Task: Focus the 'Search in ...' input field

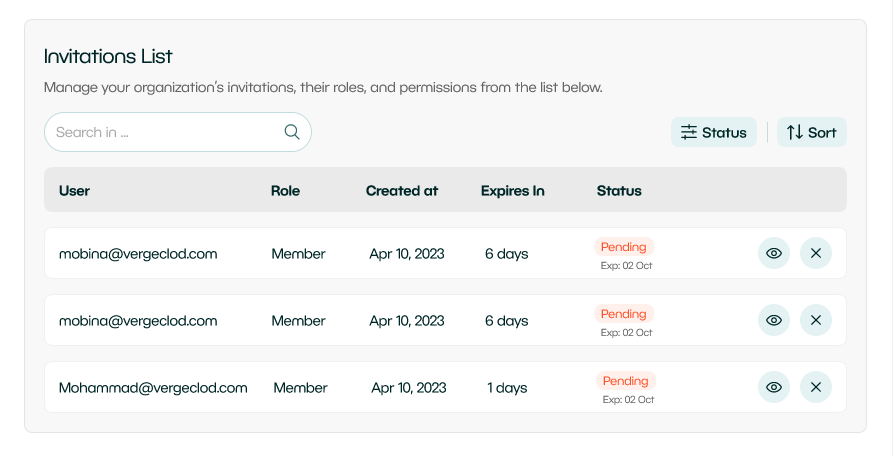Action: point(165,132)
